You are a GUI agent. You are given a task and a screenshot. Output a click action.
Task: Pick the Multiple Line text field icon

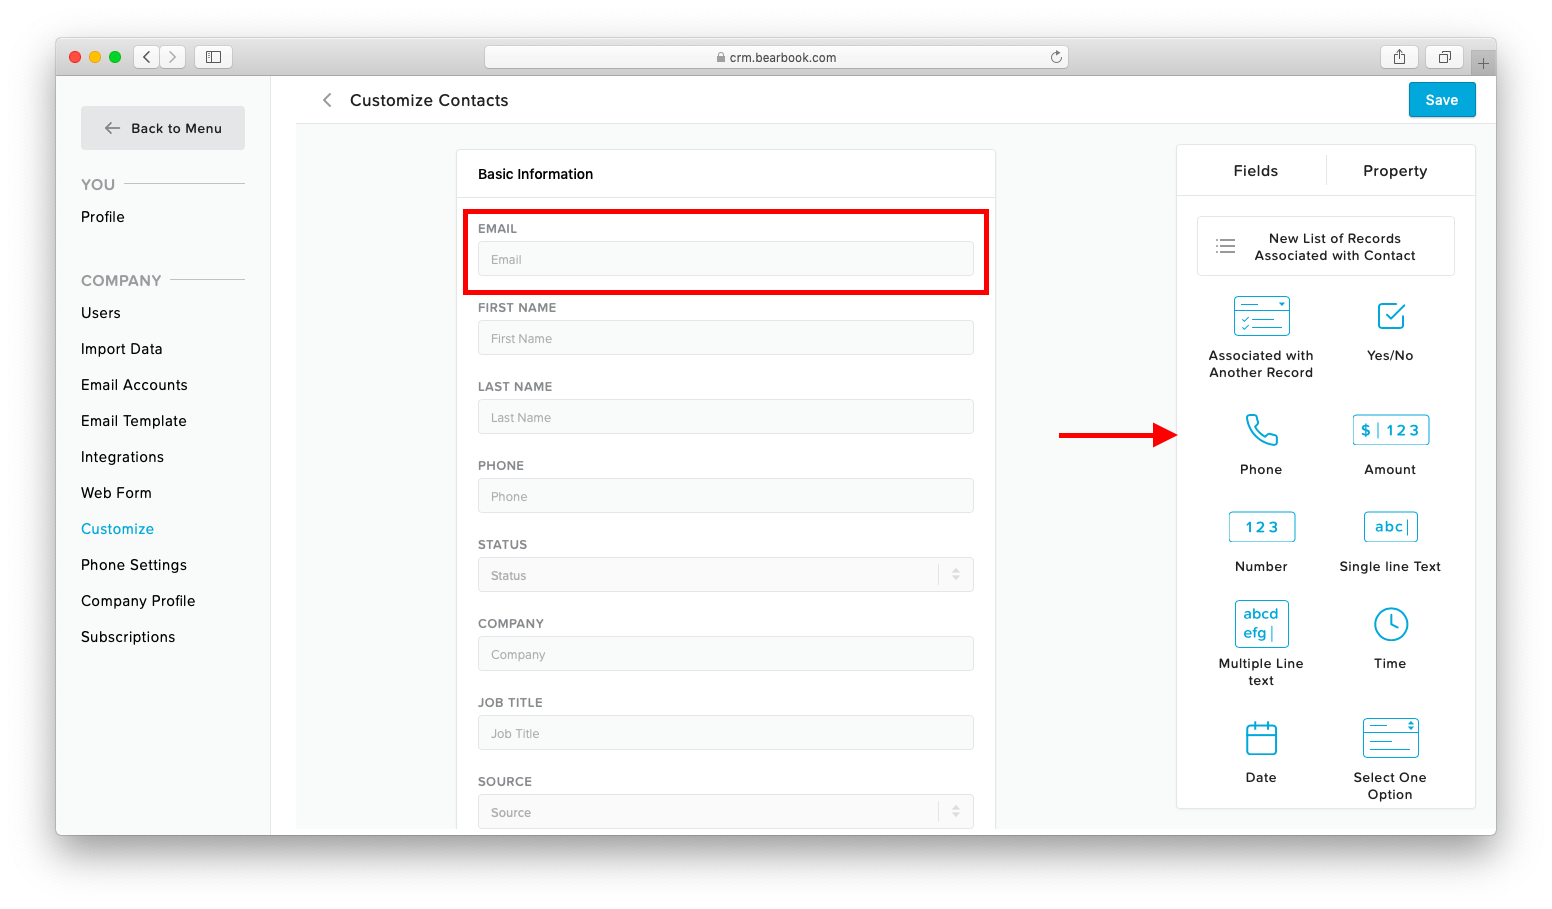coord(1261,624)
